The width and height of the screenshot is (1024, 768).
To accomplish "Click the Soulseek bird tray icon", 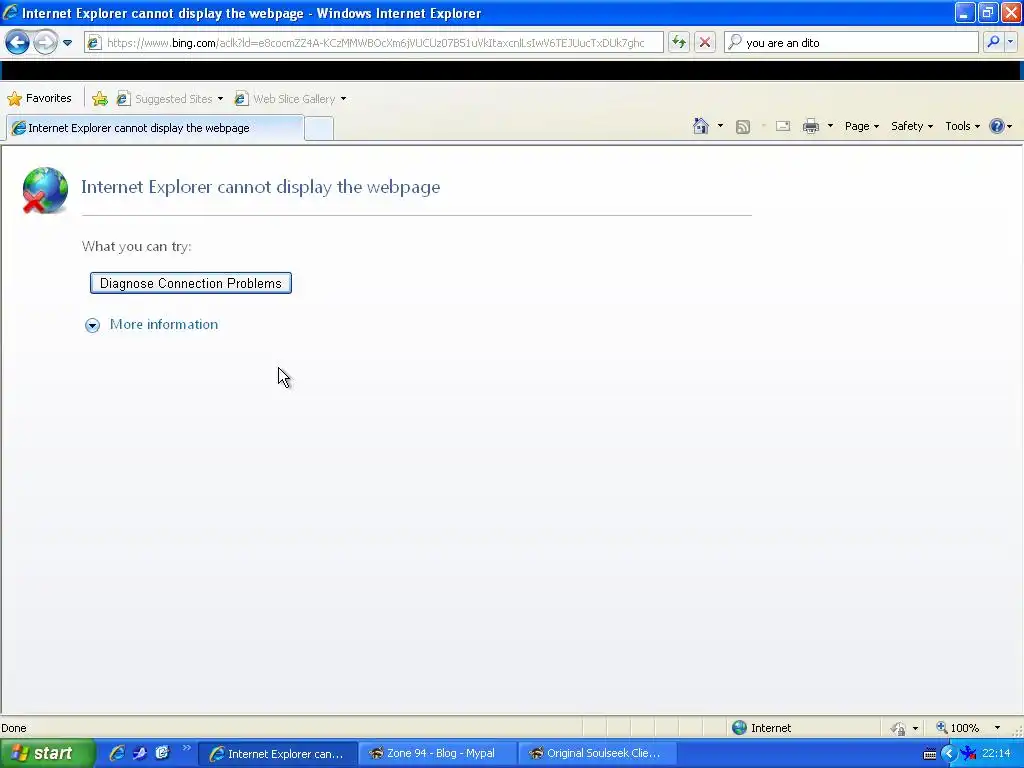I will pyautogui.click(x=969, y=754).
